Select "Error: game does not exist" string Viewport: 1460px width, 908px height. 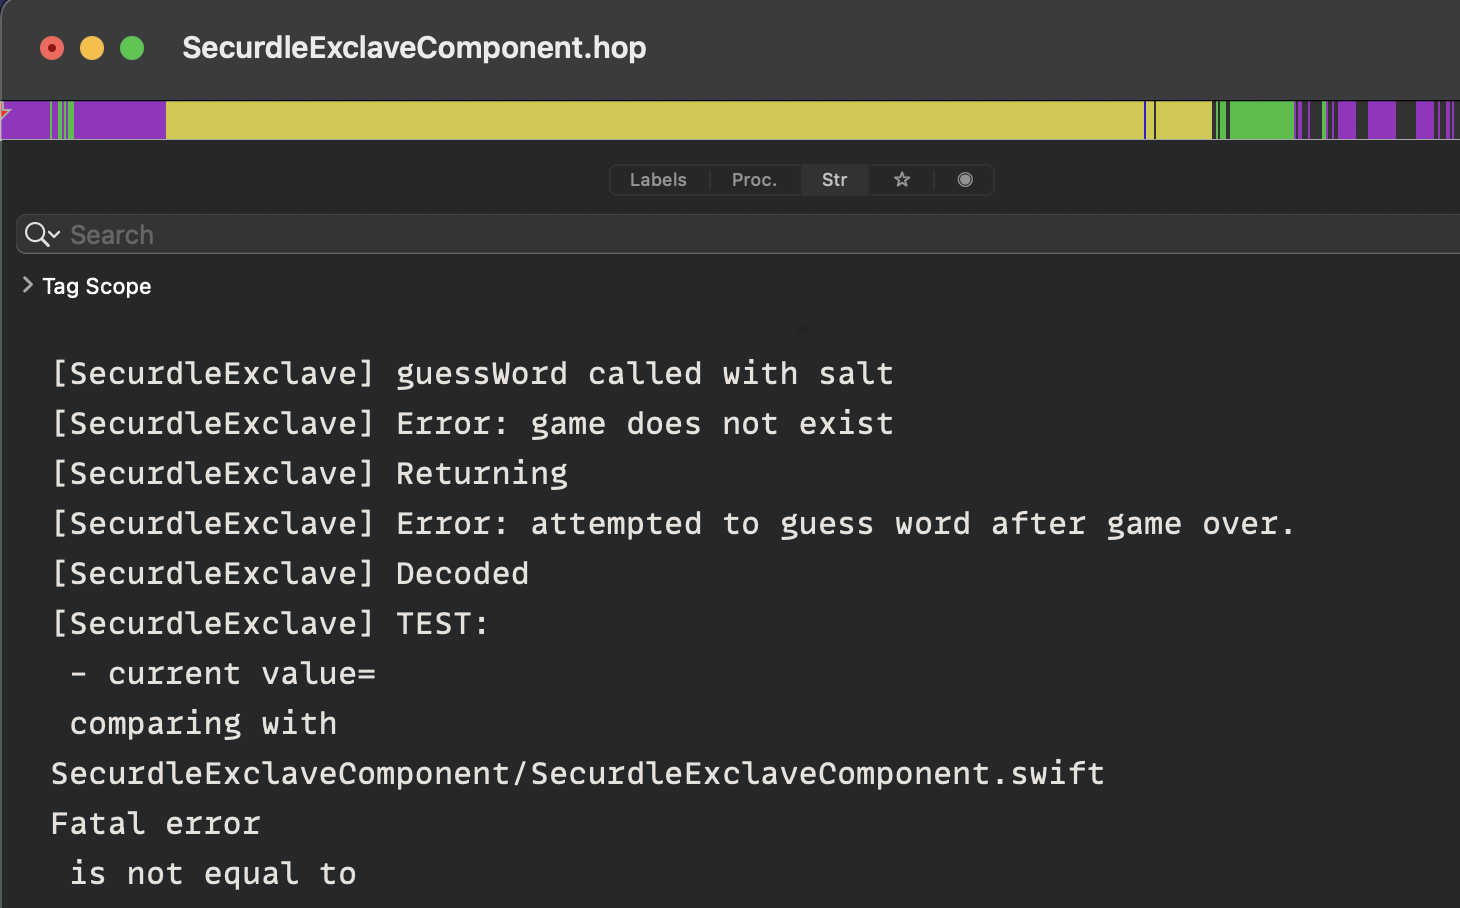pyautogui.click(x=472, y=424)
